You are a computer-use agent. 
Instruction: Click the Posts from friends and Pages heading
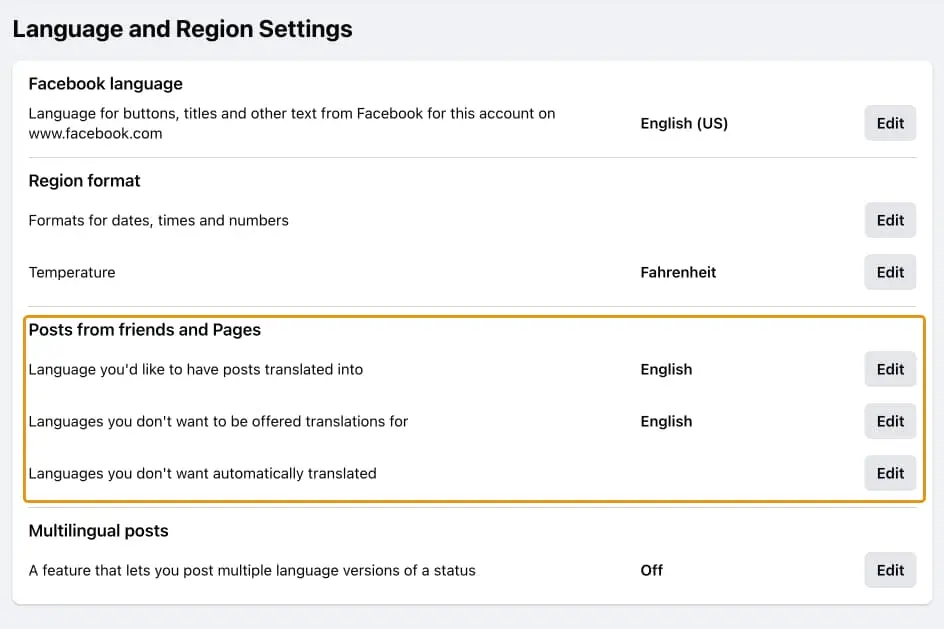[144, 330]
